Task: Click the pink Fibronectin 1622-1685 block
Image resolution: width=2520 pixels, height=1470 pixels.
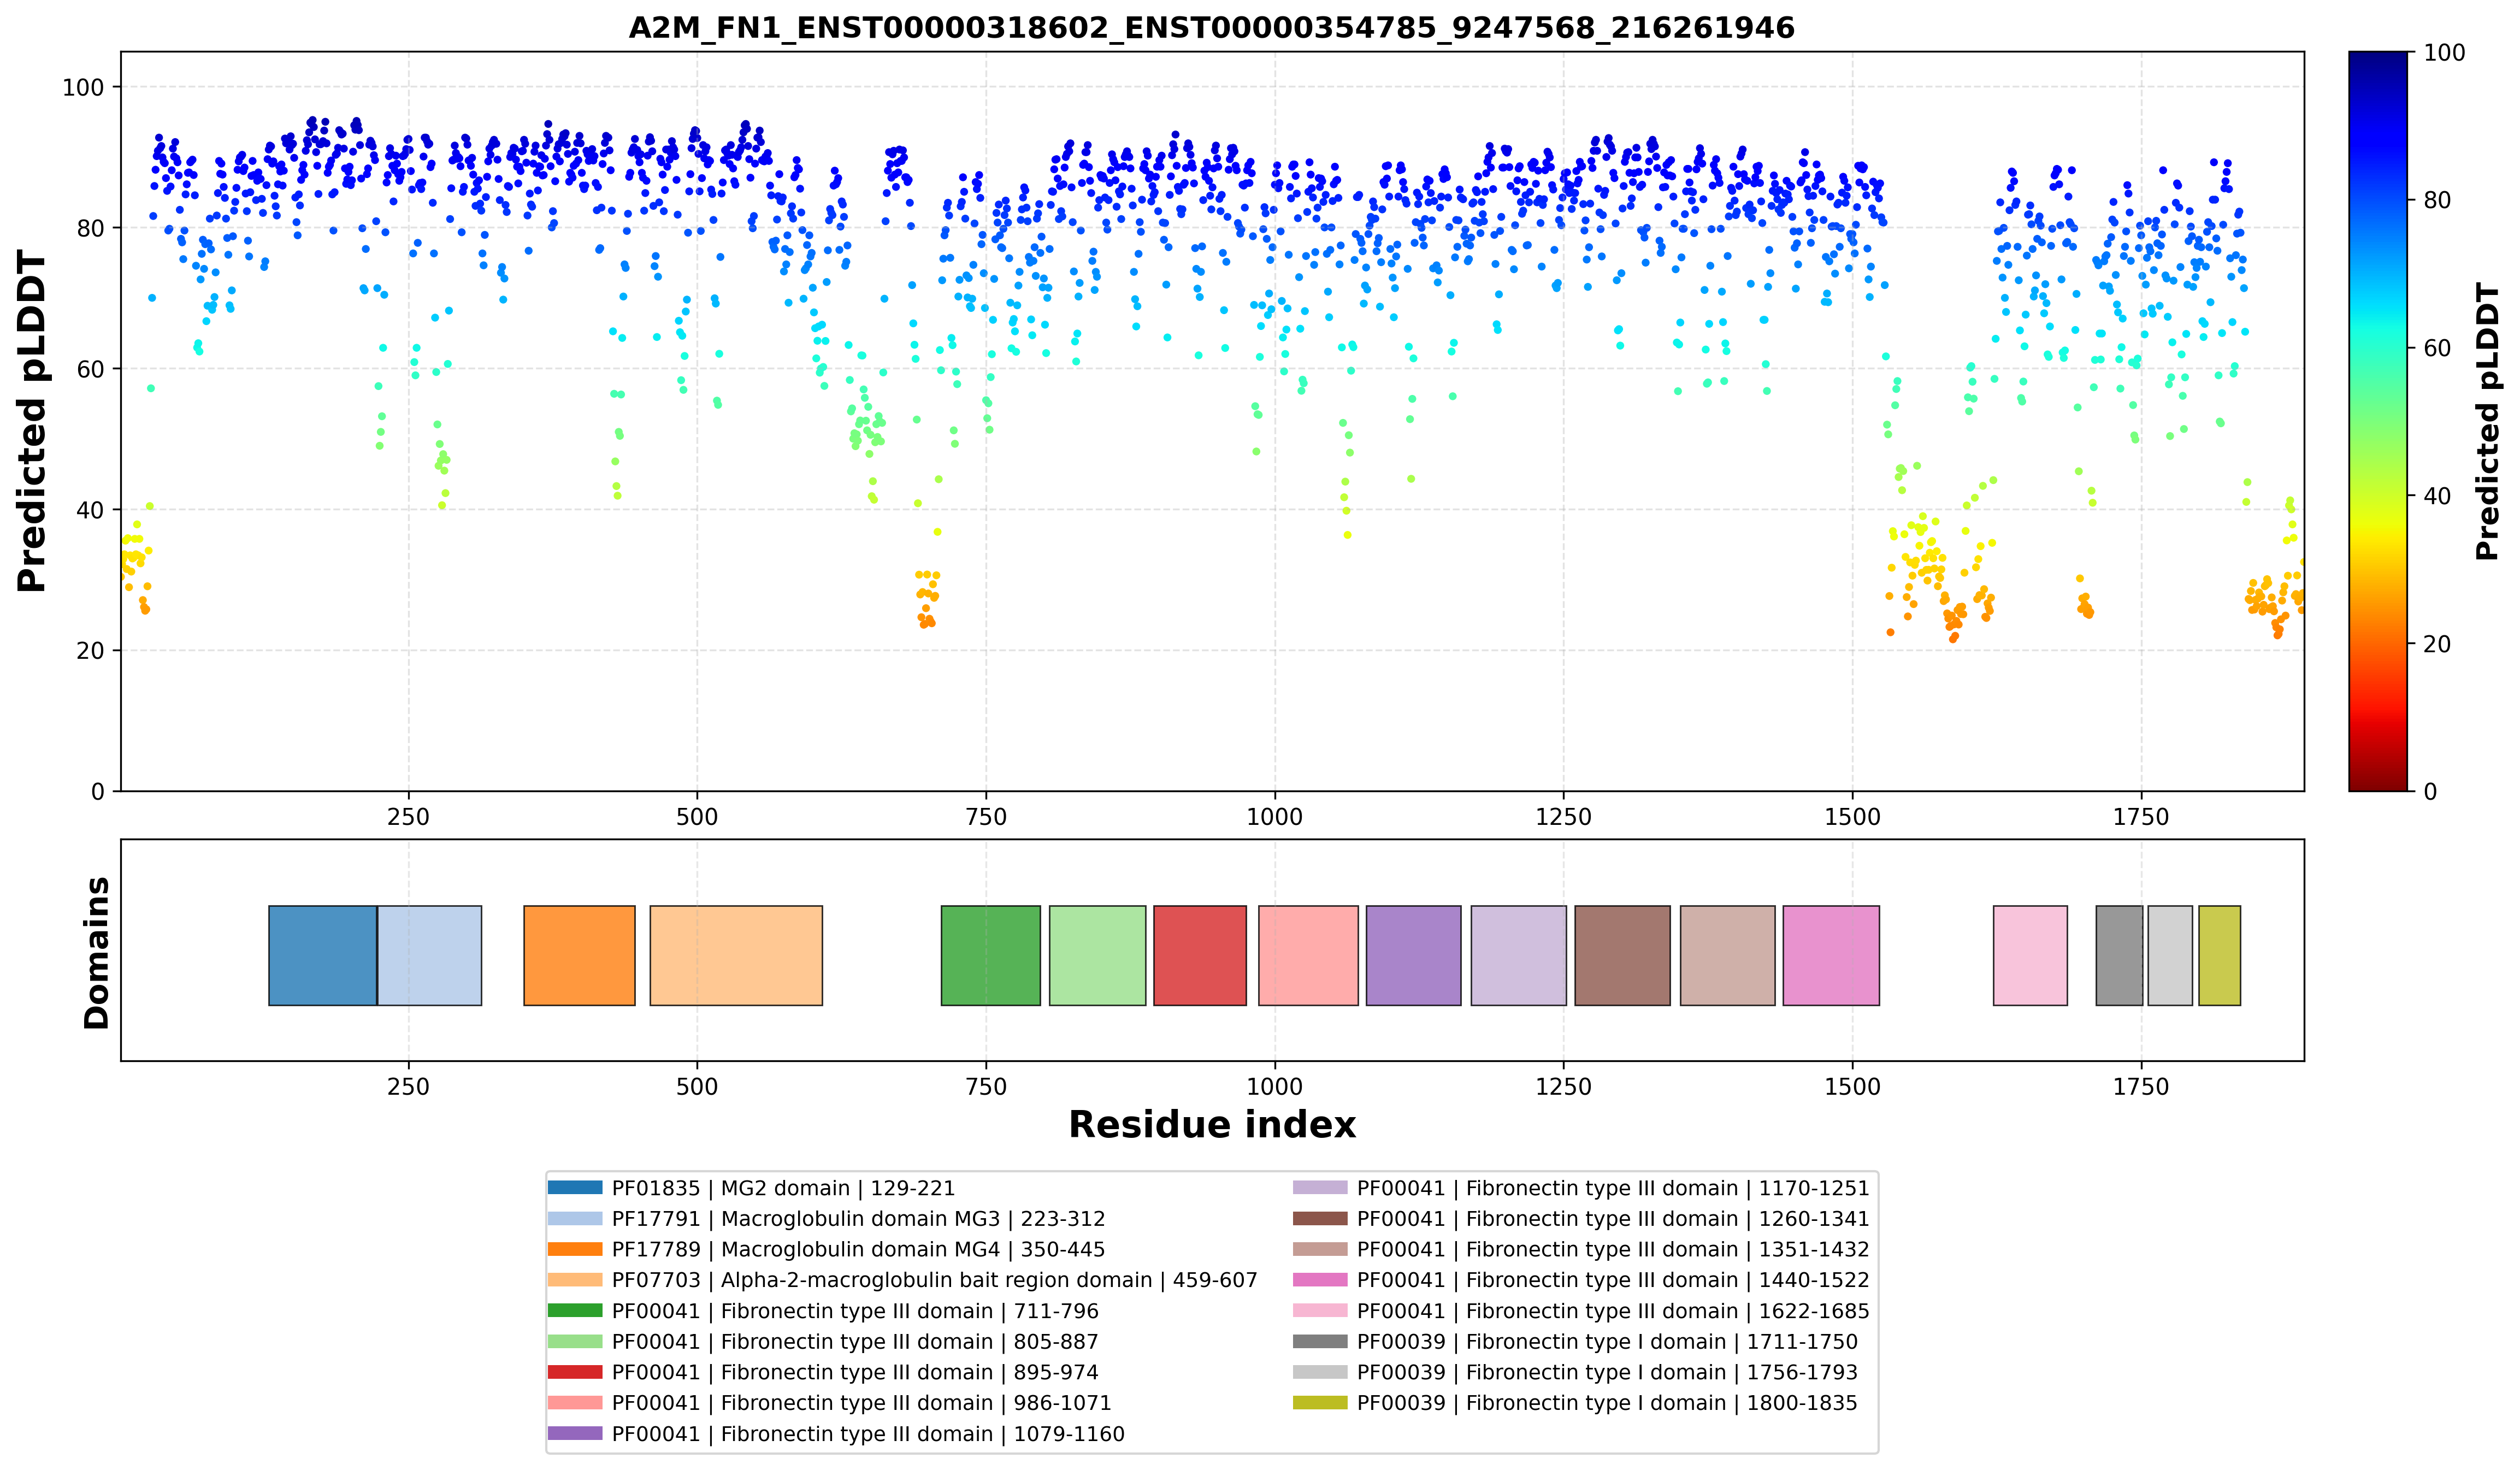Action: point(2030,955)
